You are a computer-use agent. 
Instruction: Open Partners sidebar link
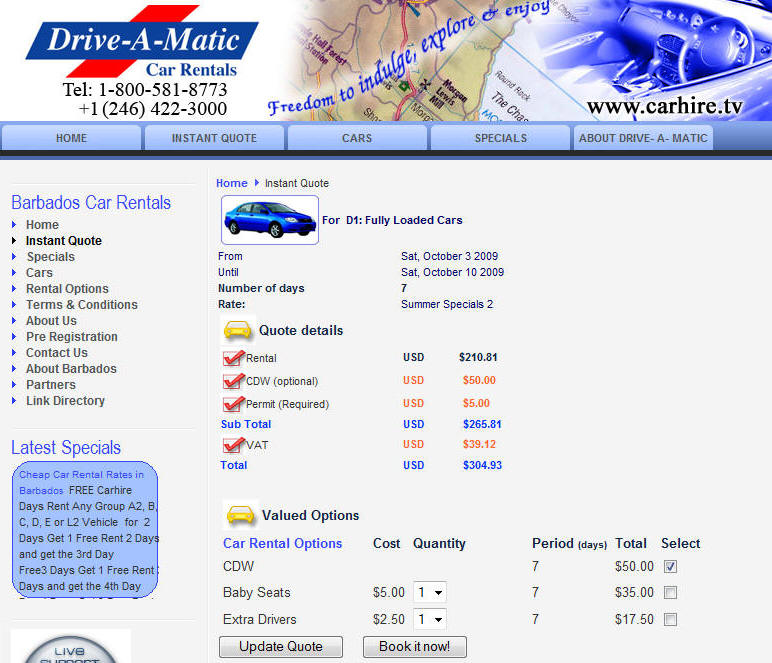click(x=51, y=384)
